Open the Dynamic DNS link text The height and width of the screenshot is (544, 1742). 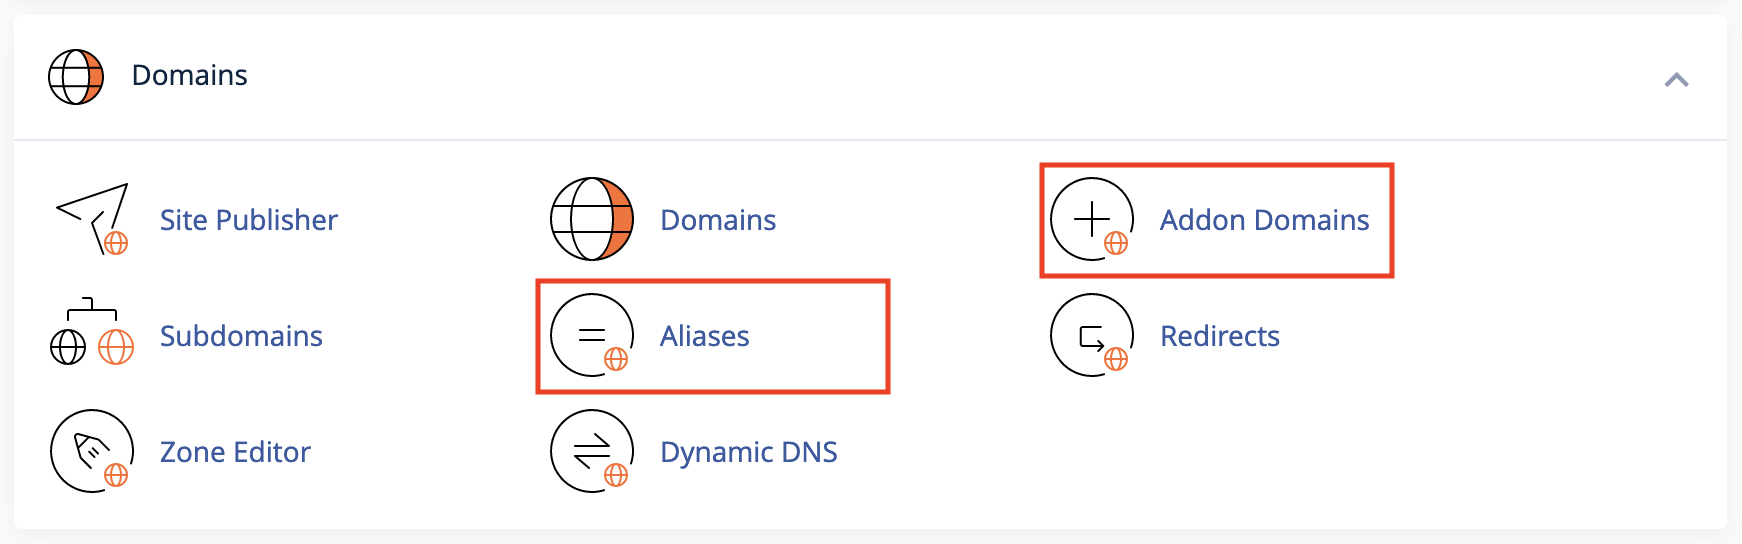click(x=749, y=452)
